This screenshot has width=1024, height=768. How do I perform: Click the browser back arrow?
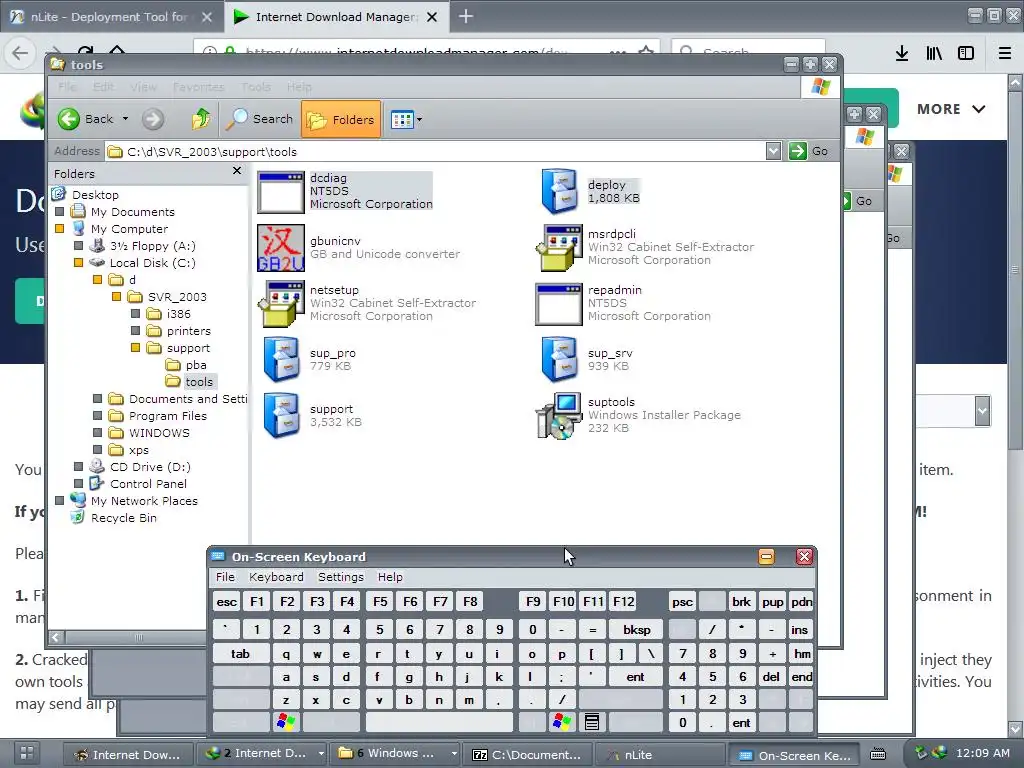20,53
